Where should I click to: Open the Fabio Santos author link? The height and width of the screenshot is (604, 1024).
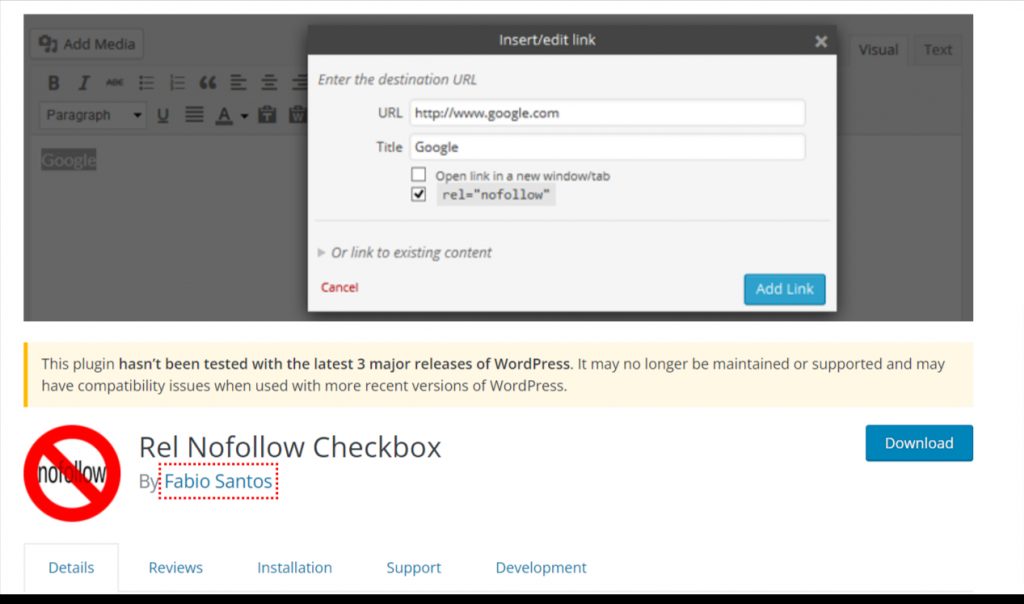pyautogui.click(x=218, y=481)
